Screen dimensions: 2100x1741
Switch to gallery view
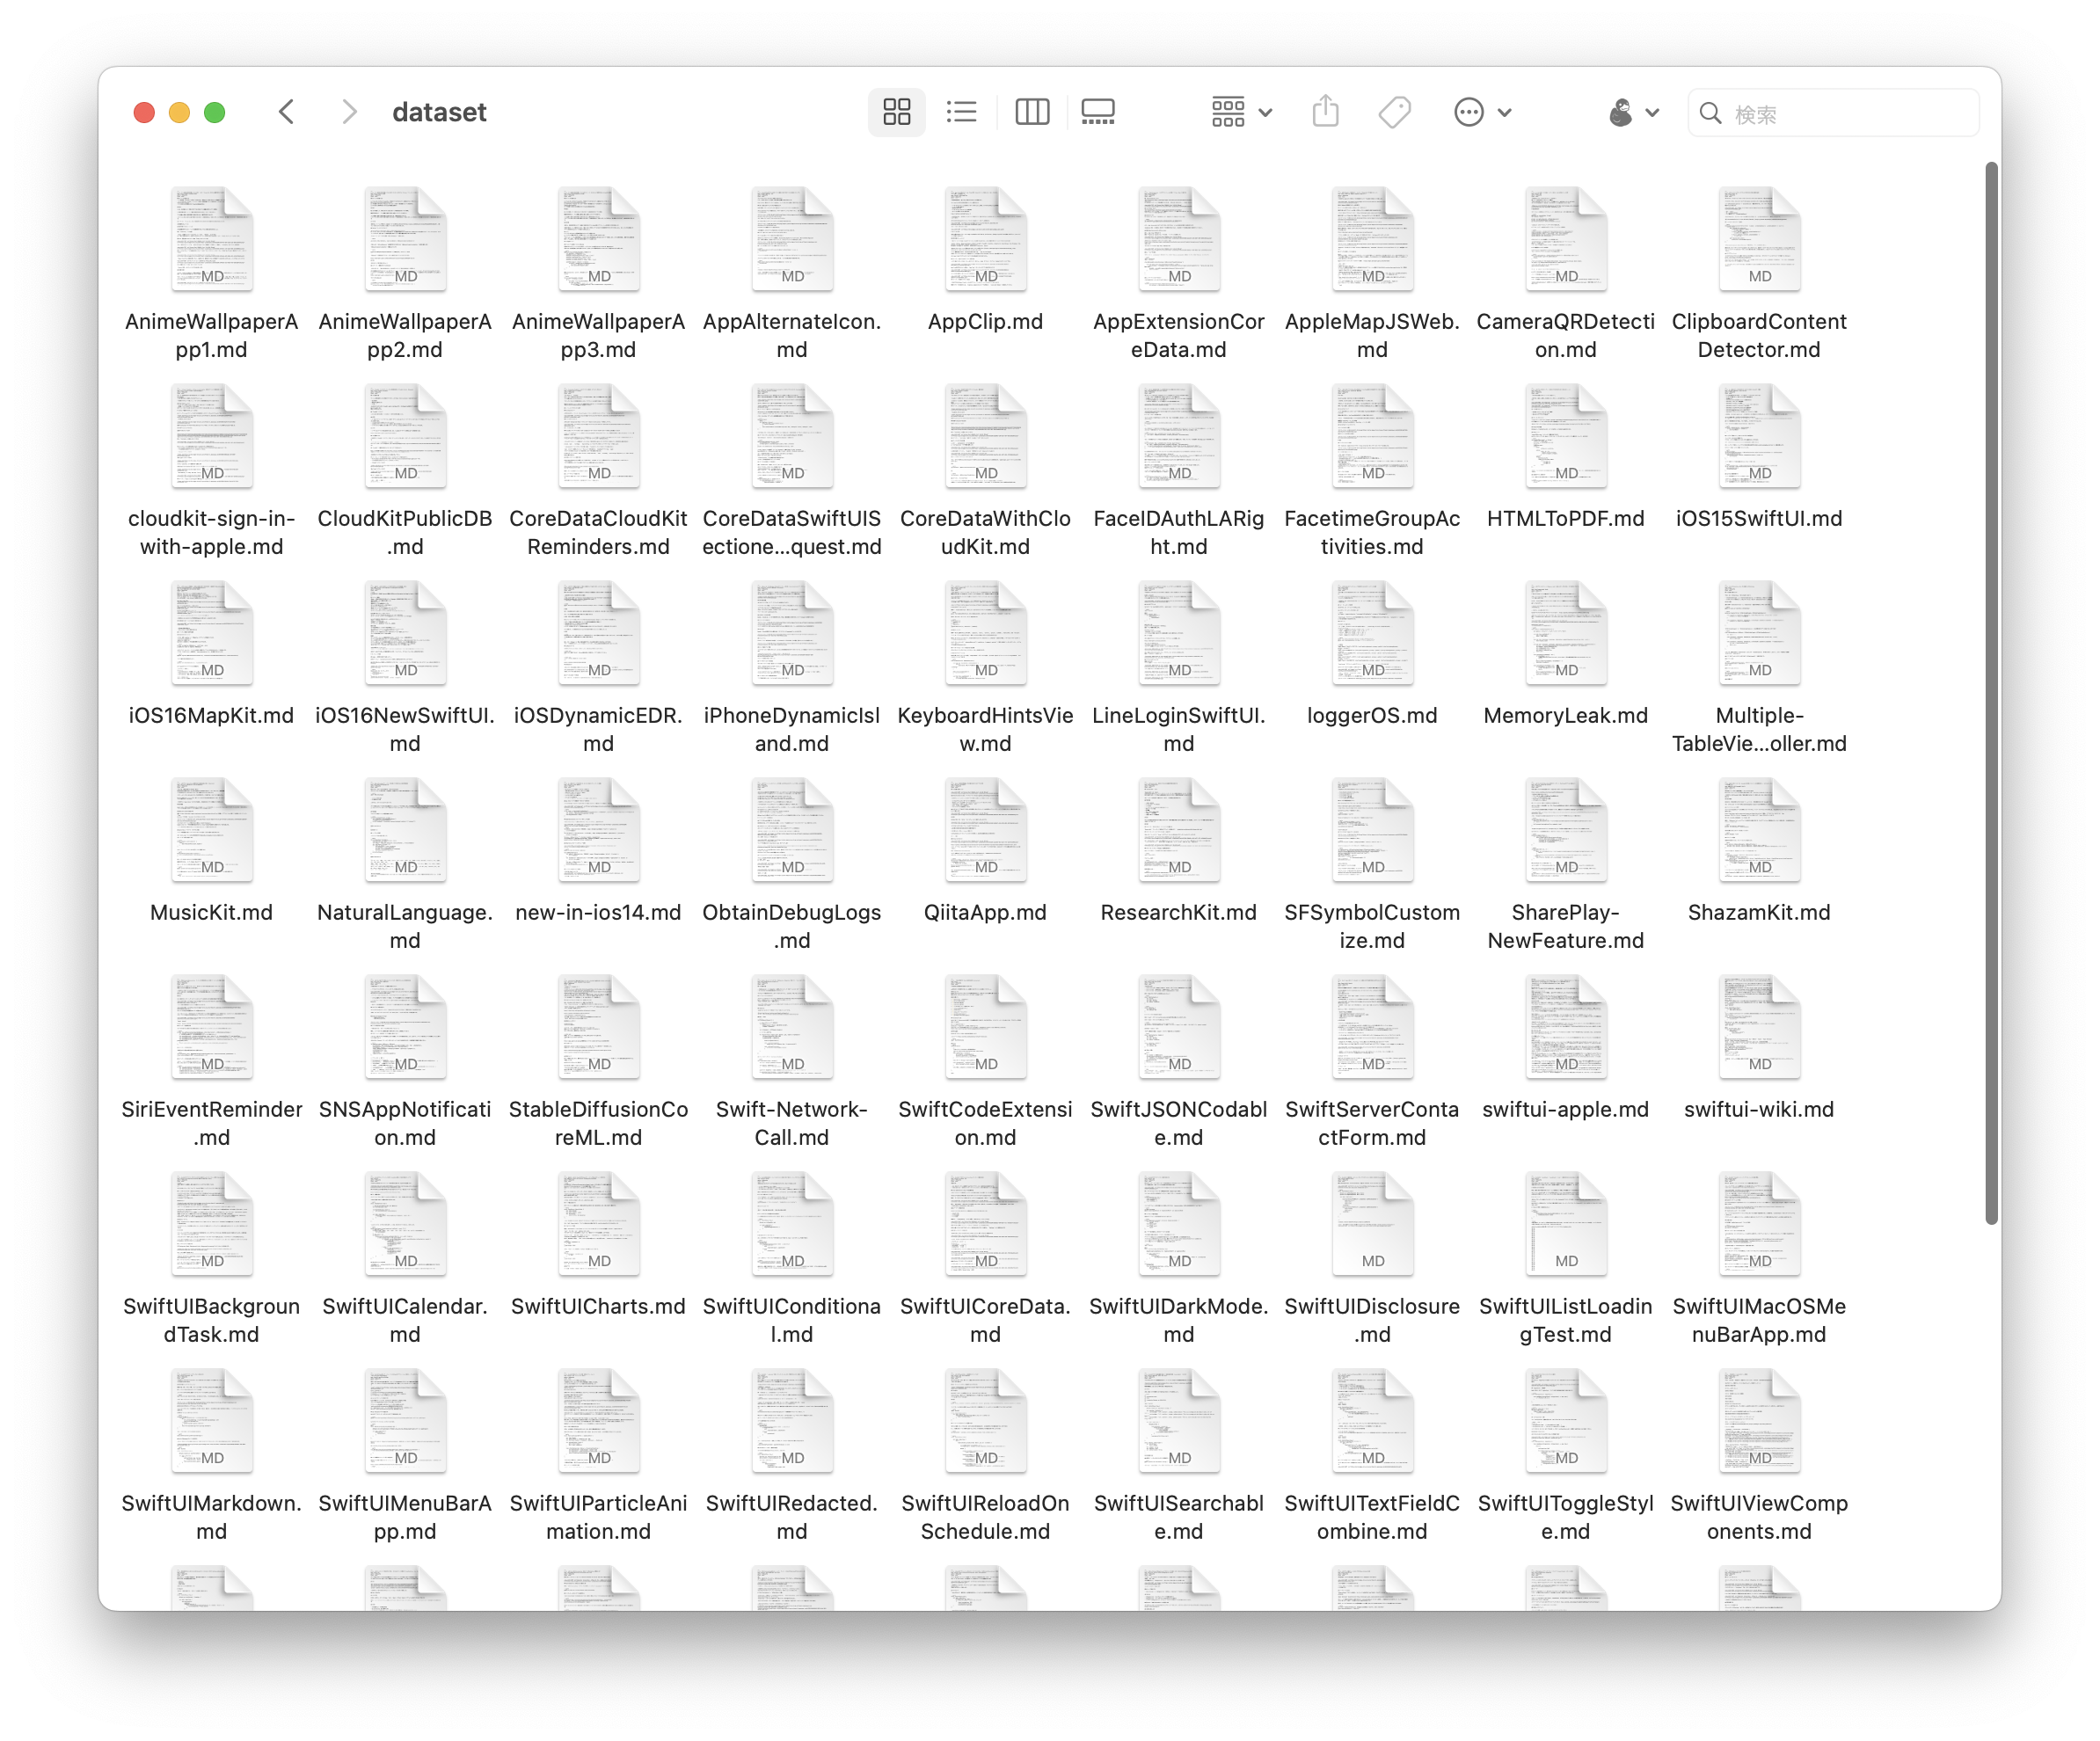coord(1098,112)
